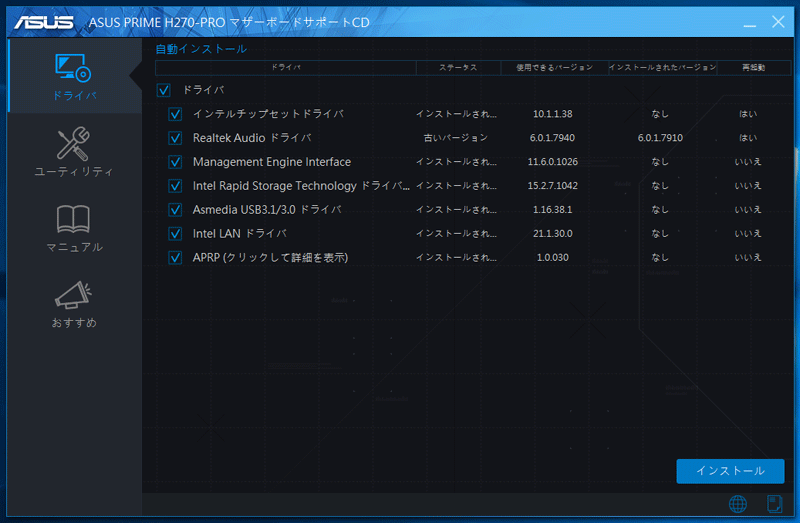Click installed version 6.0.1.7910
800x523 pixels.
pos(660,138)
